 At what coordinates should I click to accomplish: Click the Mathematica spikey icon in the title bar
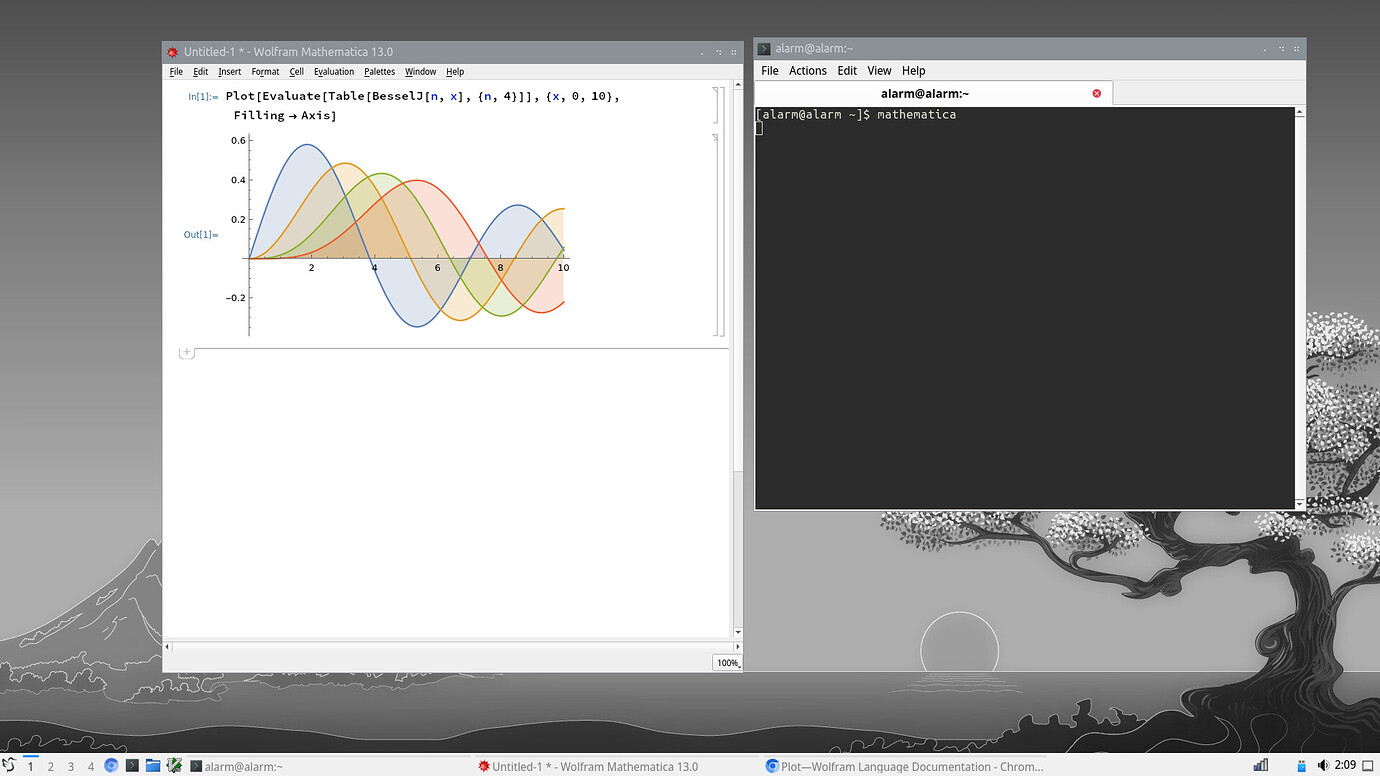pos(172,51)
